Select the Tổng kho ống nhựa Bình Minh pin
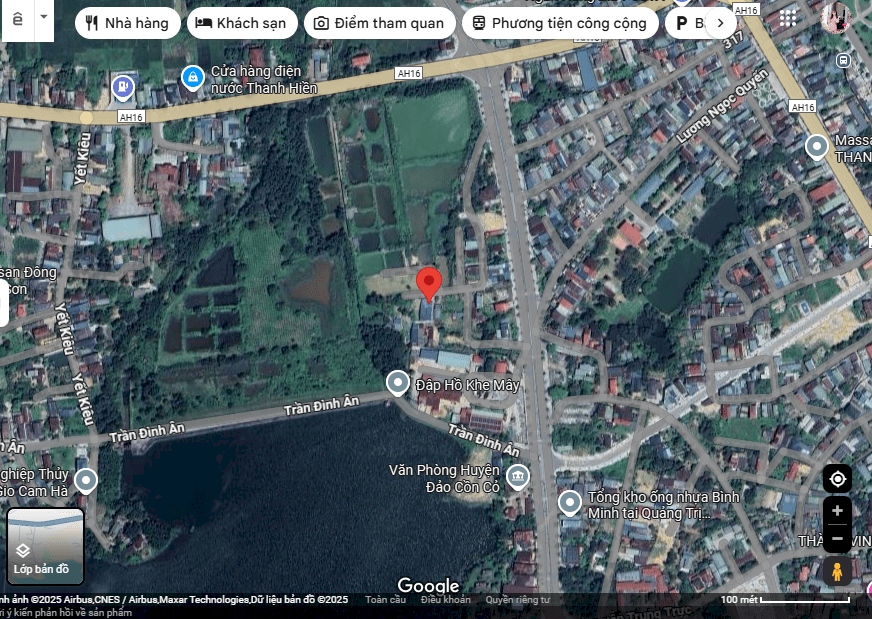 click(570, 502)
